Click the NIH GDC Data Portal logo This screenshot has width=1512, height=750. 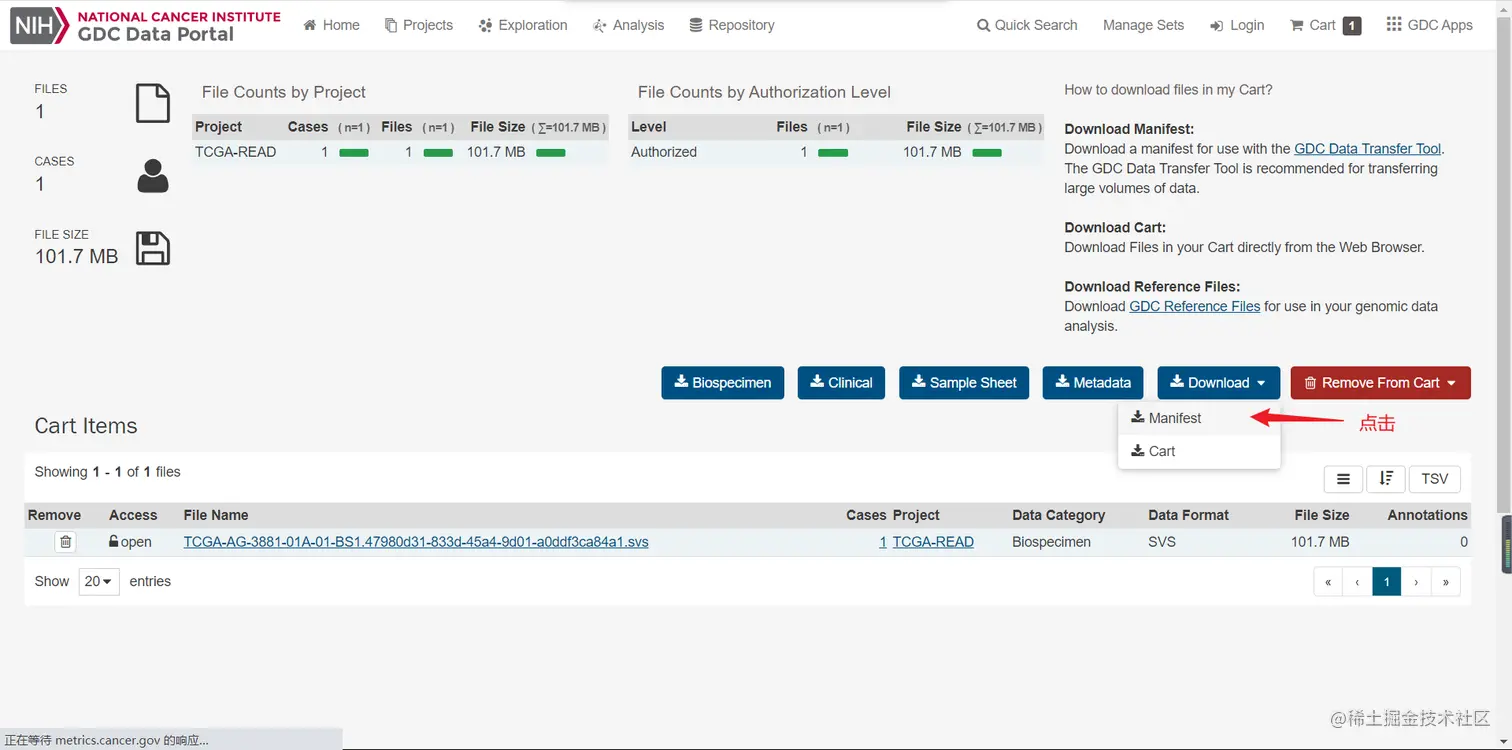pos(146,25)
